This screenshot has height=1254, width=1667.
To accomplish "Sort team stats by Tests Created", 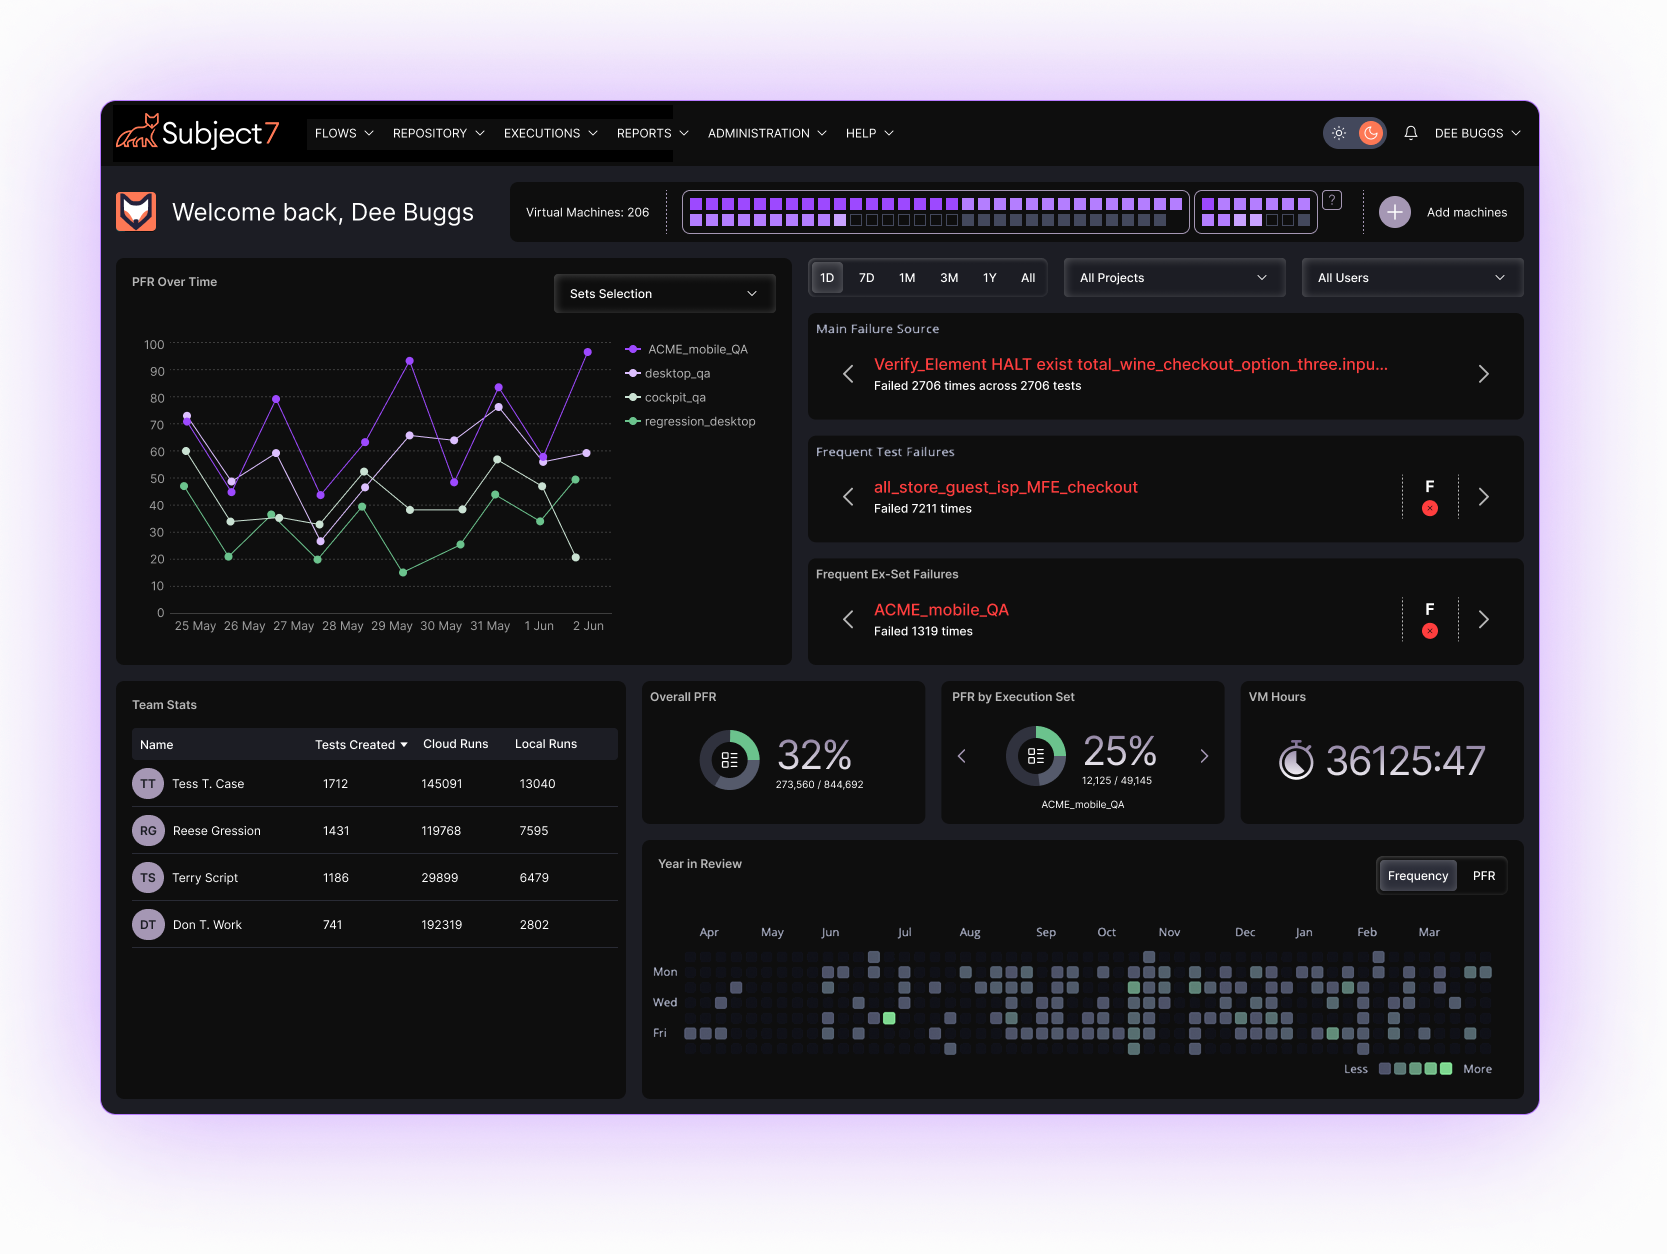I will [360, 745].
